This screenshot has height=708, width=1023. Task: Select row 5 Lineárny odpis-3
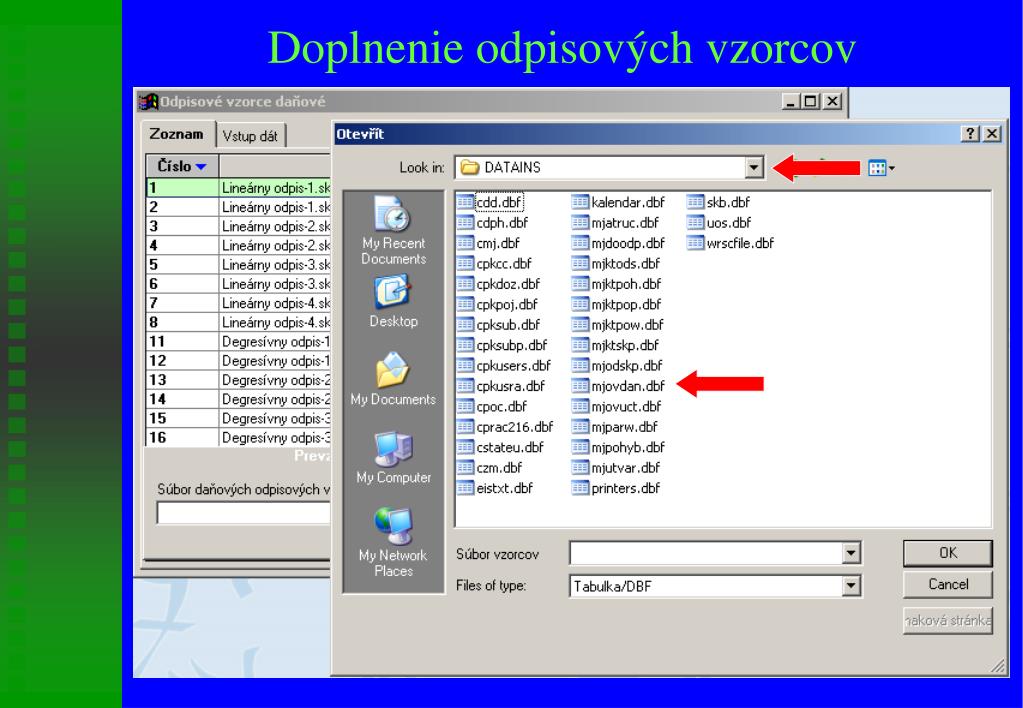[239, 265]
